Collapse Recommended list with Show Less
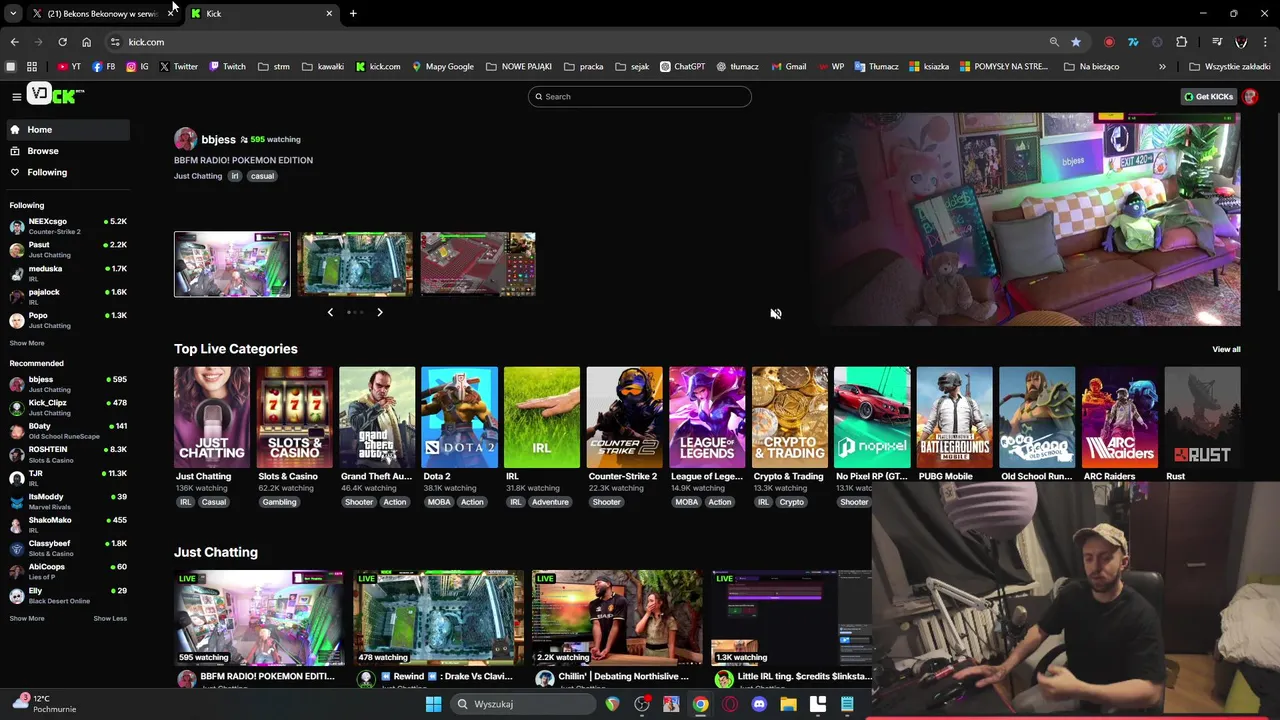The image size is (1280, 720). coord(110,618)
